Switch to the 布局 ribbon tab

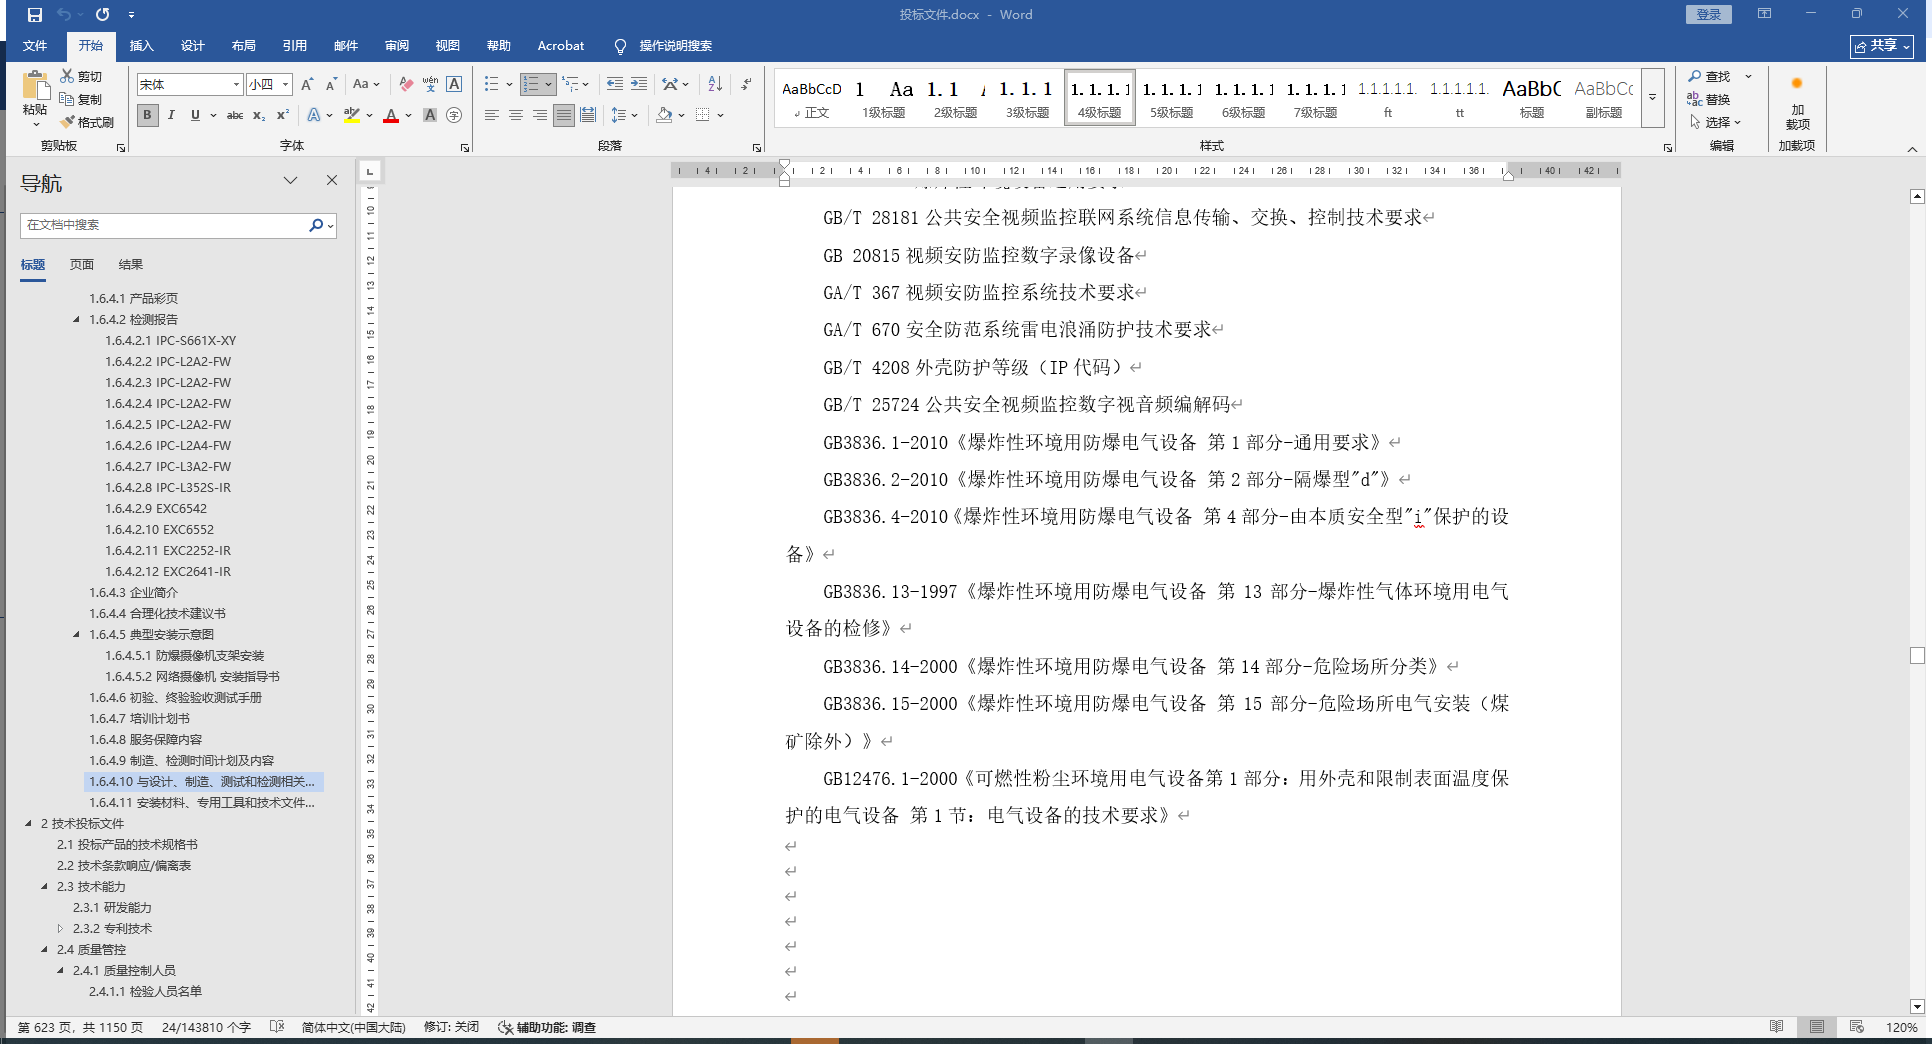(x=244, y=46)
